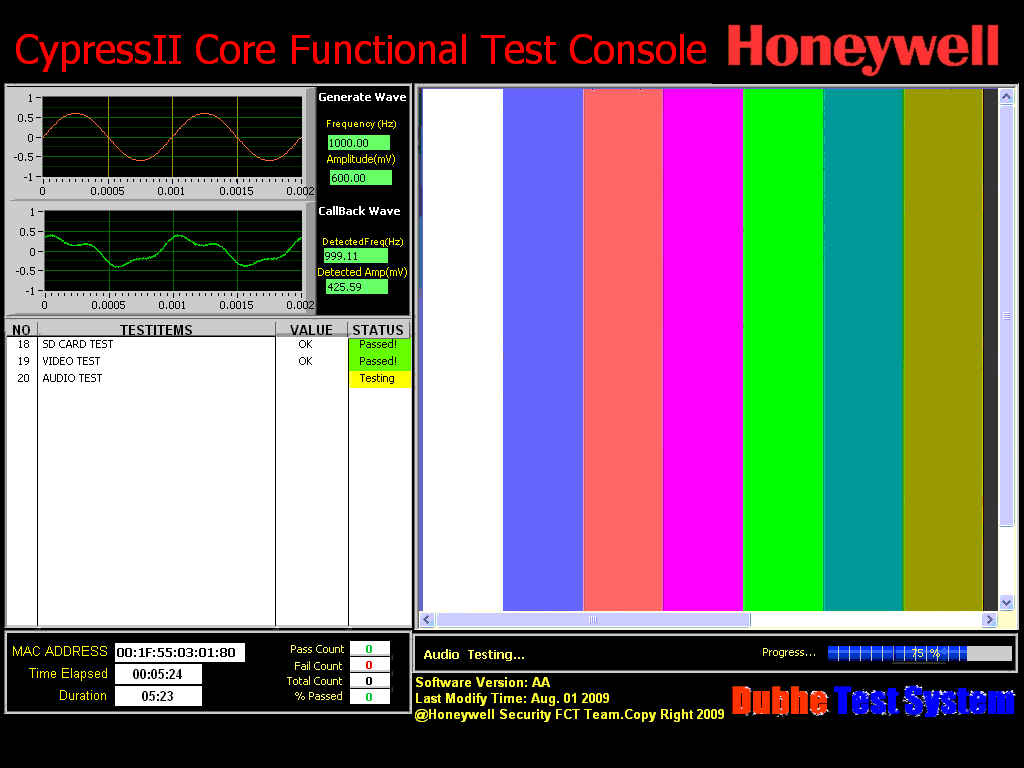Click the CallBack Wave green graph
Viewport: 1024px width, 768px height.
click(173, 251)
